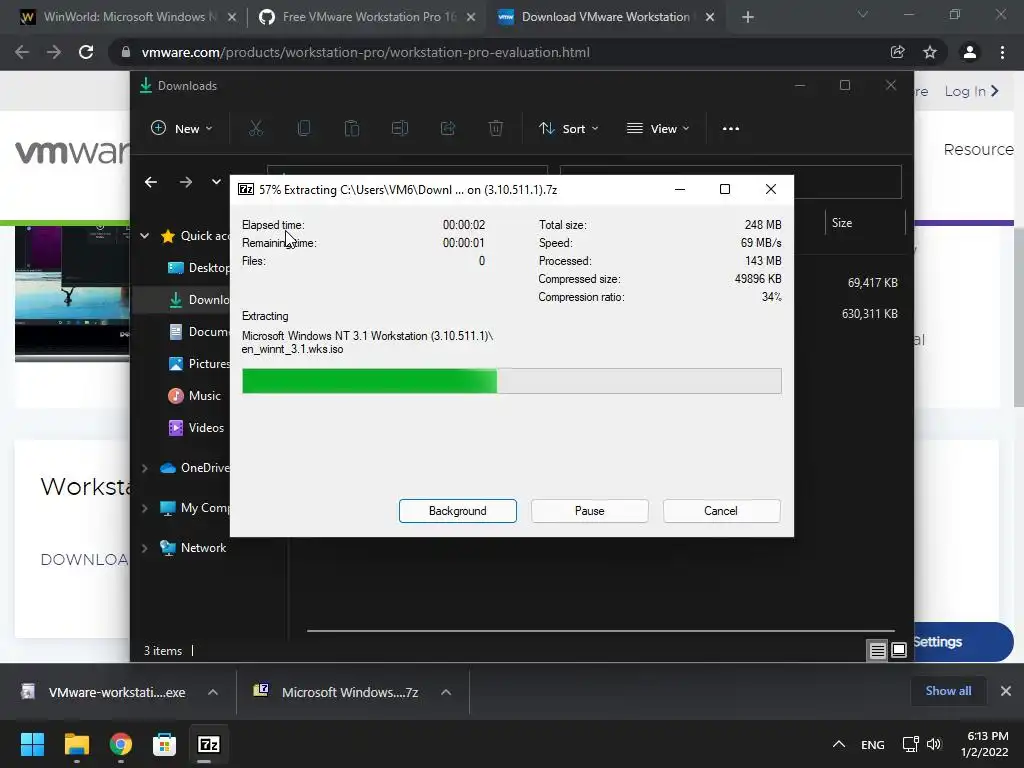Click Show all downloads
The height and width of the screenshot is (768, 1024).
coord(948,691)
